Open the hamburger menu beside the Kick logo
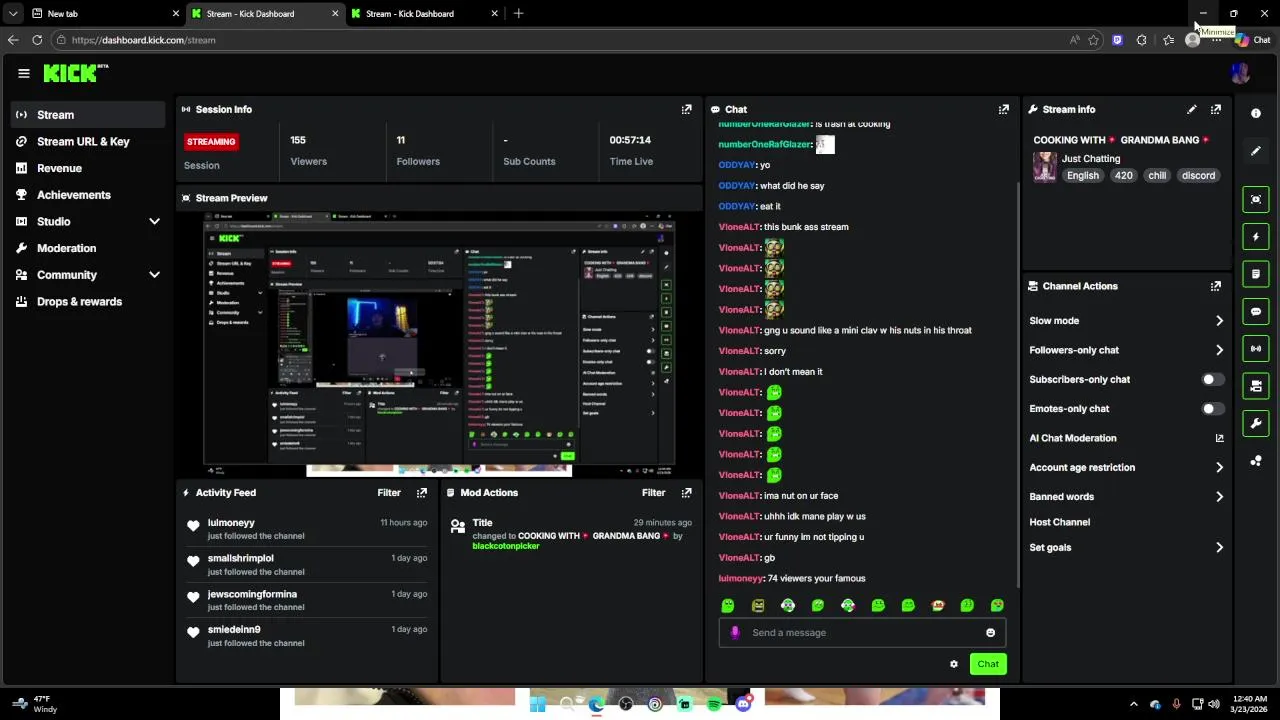 click(23, 73)
